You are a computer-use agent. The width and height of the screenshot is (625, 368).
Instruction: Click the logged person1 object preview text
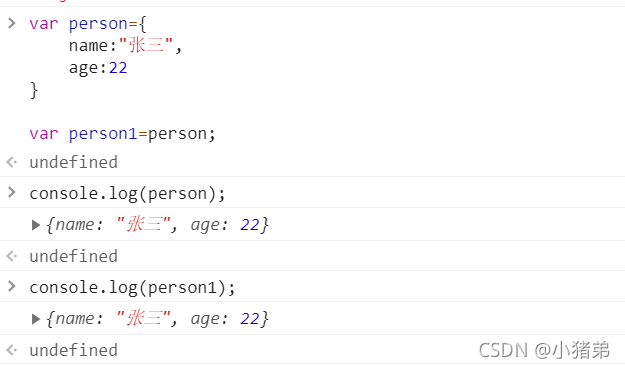coord(157,319)
